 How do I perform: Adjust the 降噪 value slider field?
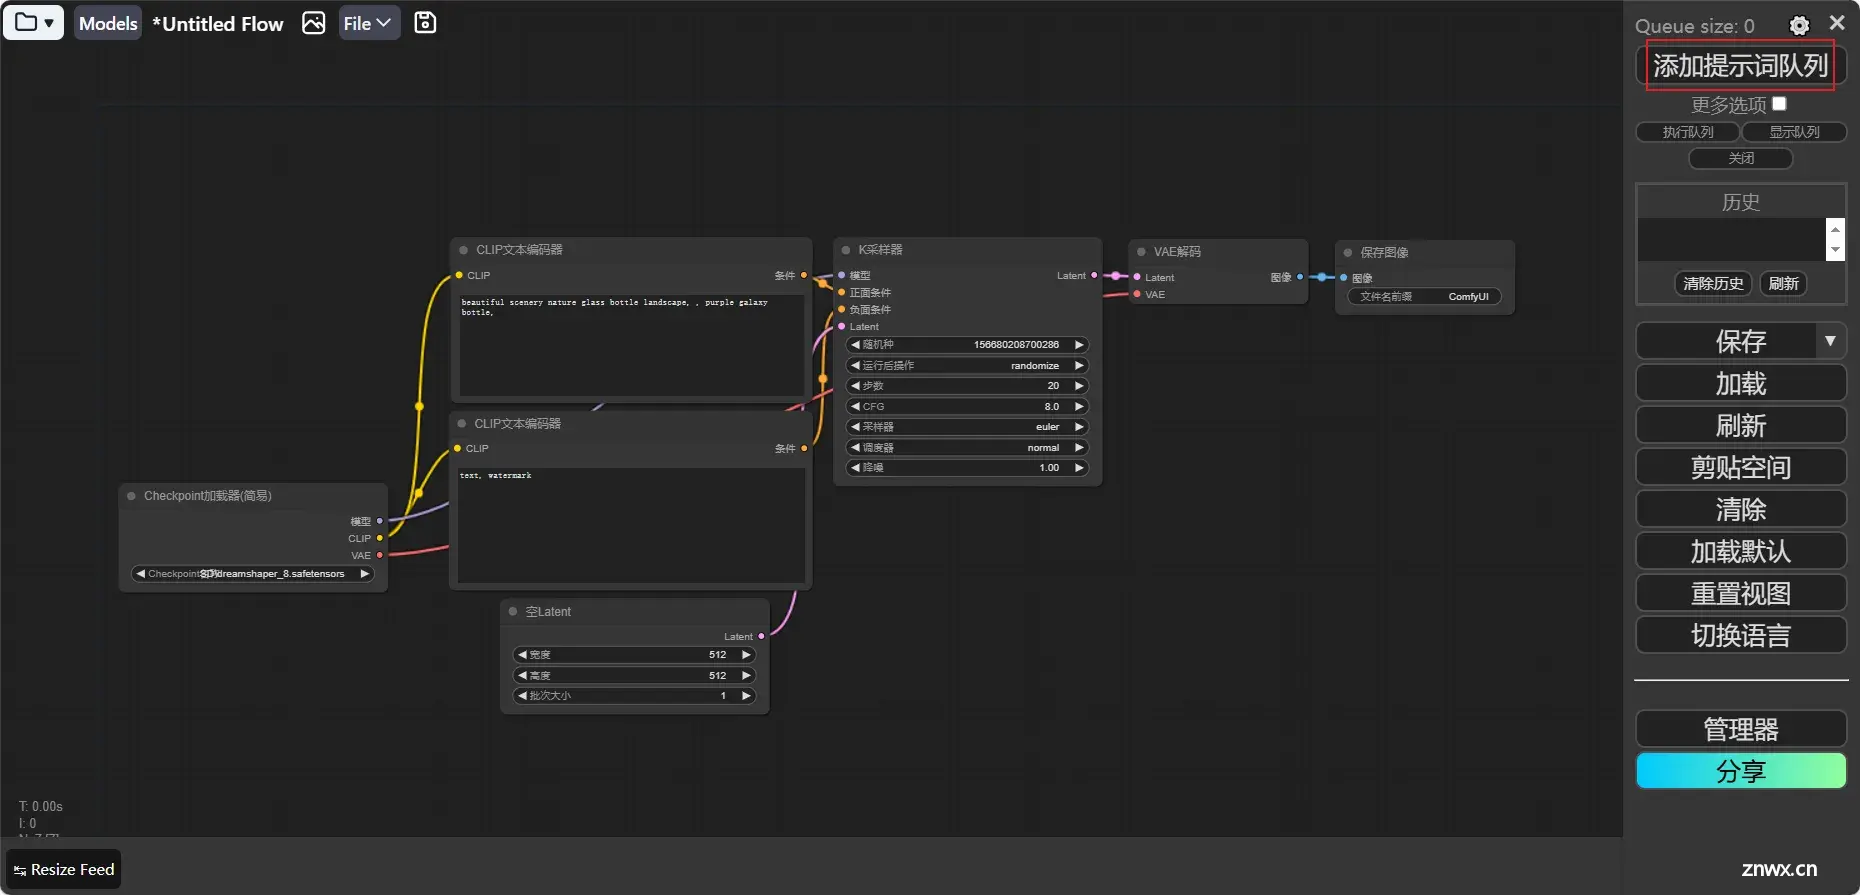(x=967, y=468)
